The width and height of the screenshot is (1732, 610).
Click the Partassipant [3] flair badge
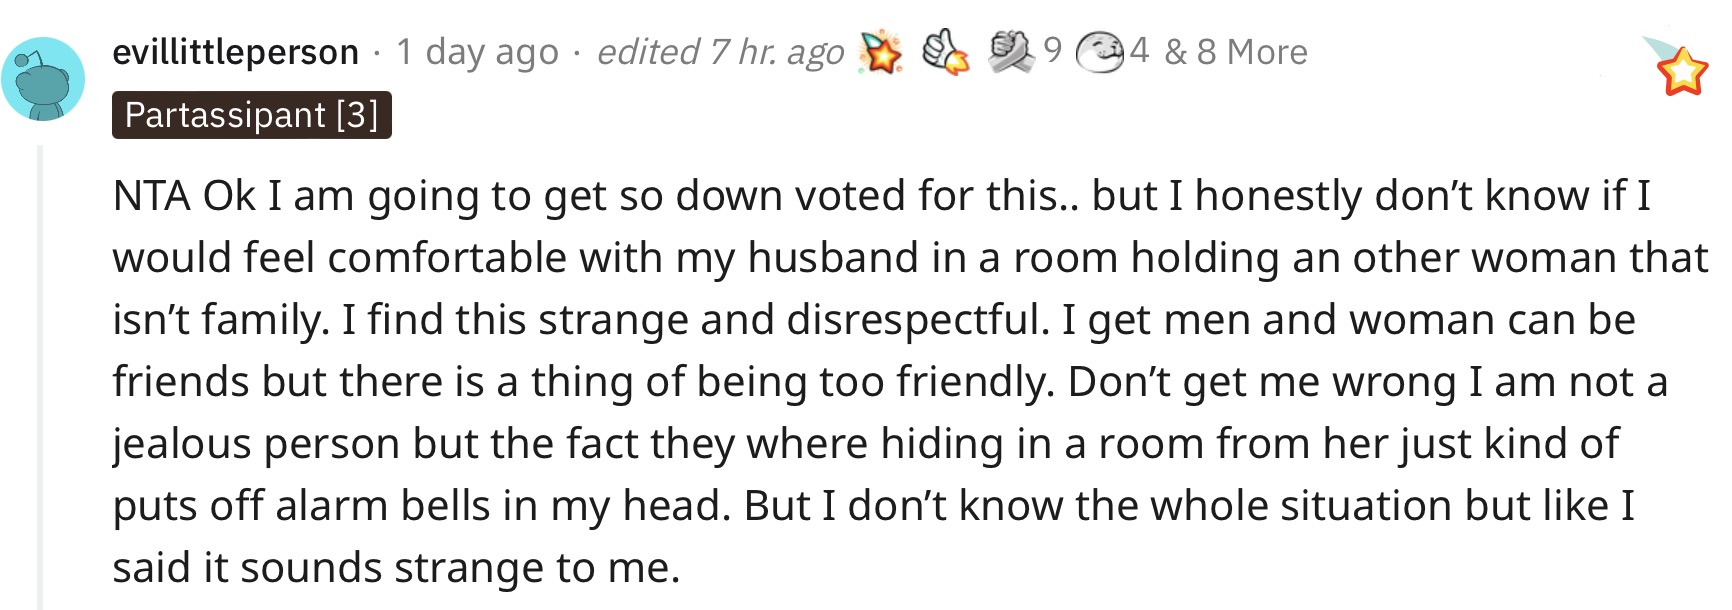click(252, 115)
